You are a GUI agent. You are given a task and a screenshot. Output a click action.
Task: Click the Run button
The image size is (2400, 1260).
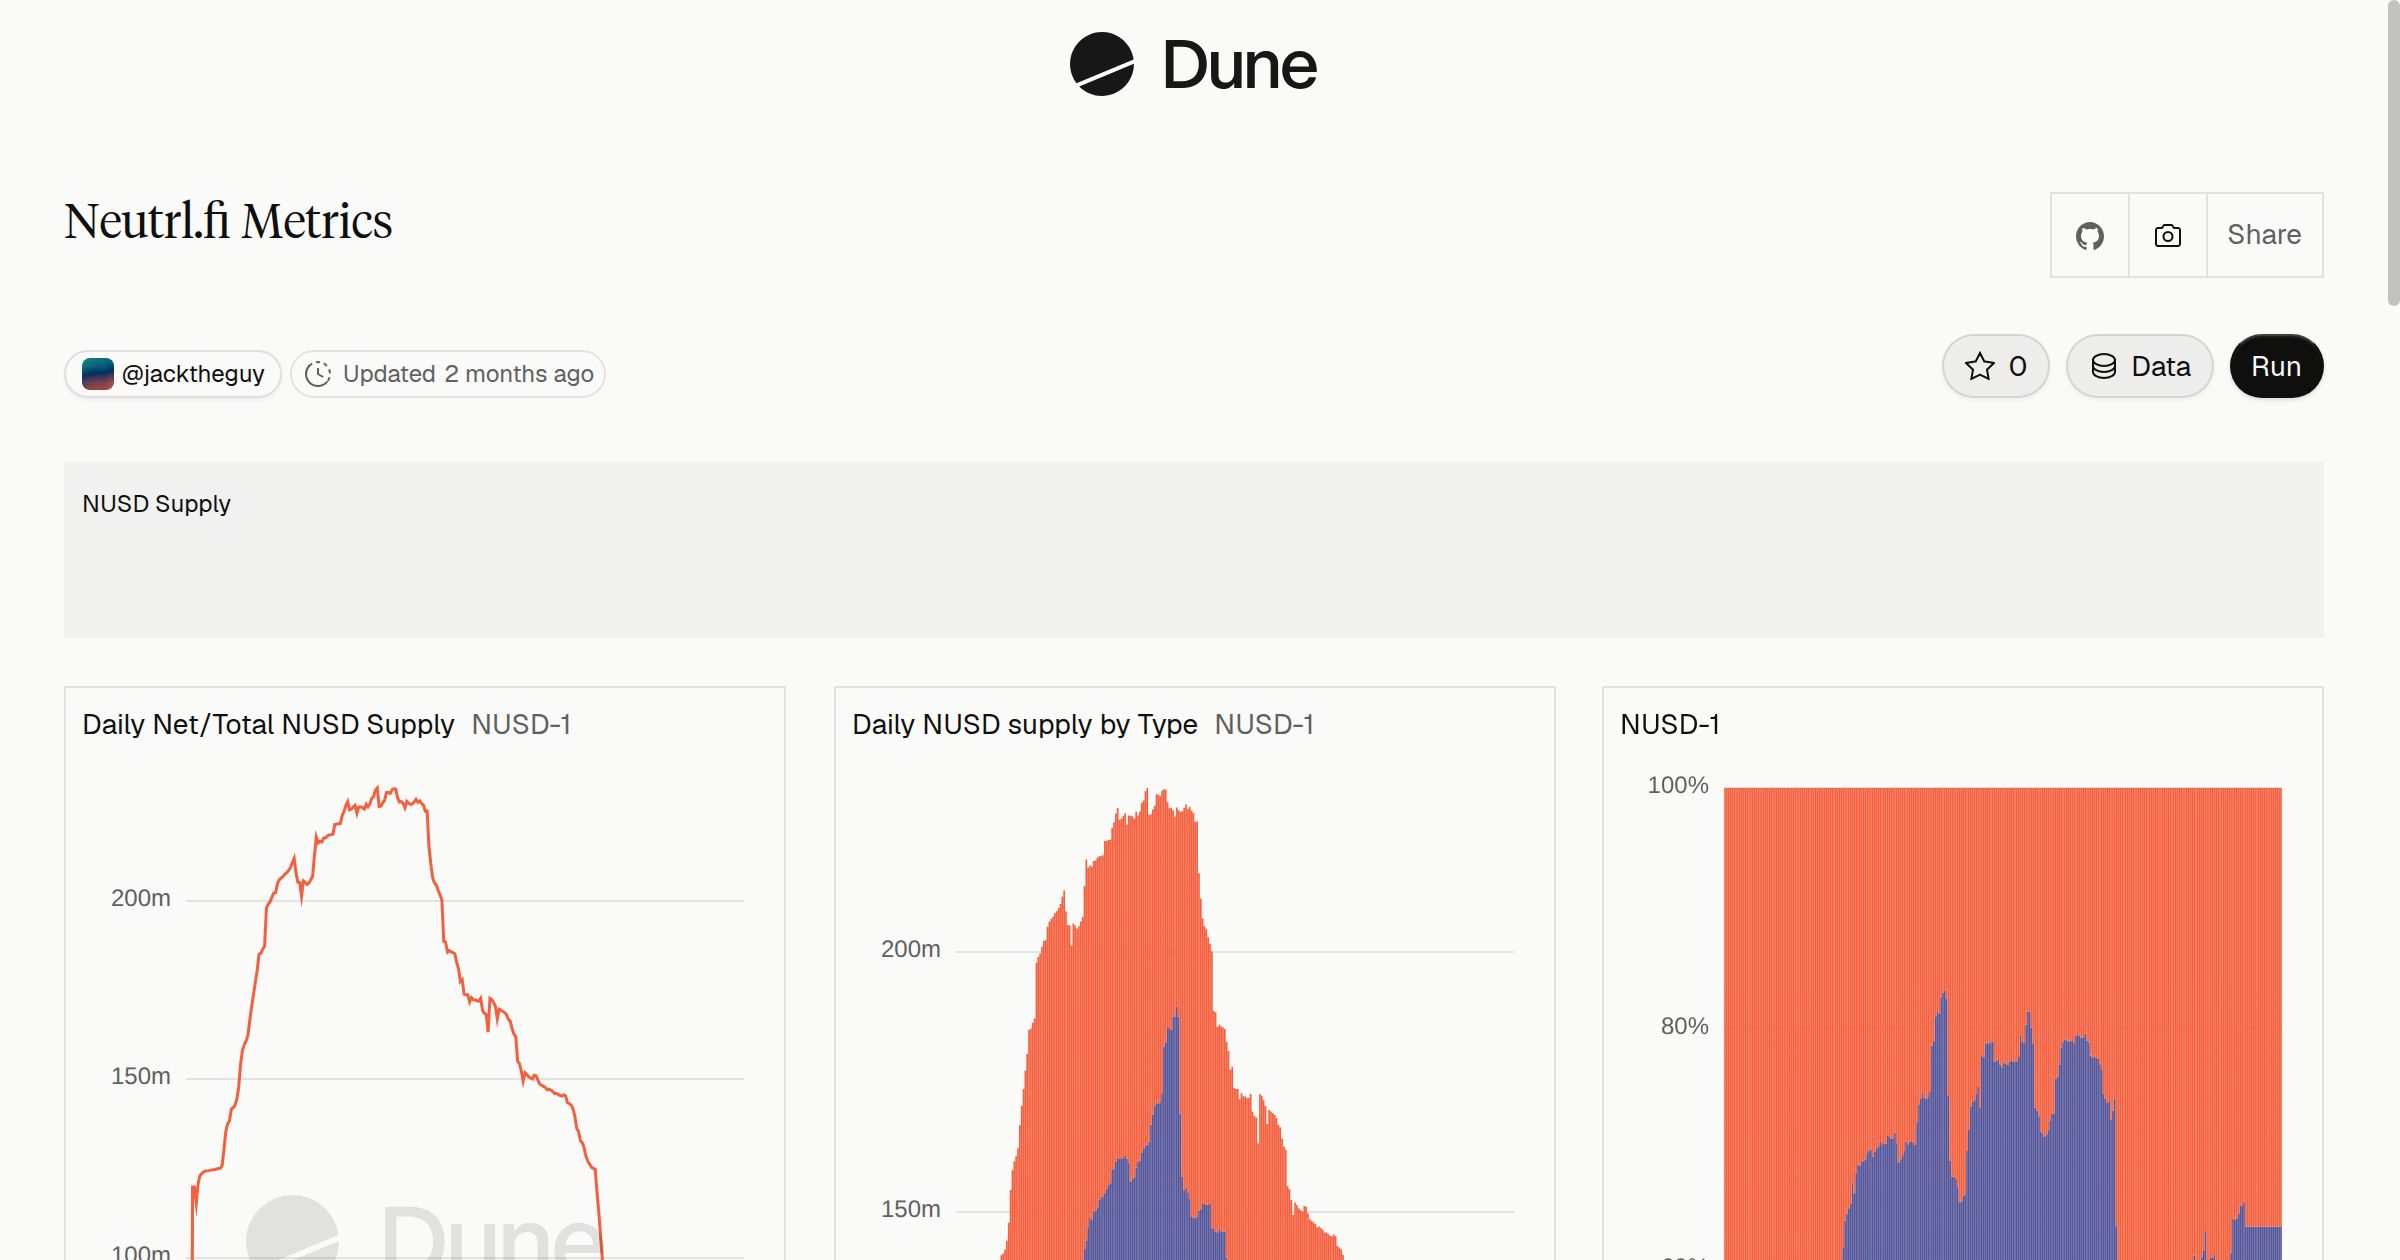point(2276,366)
